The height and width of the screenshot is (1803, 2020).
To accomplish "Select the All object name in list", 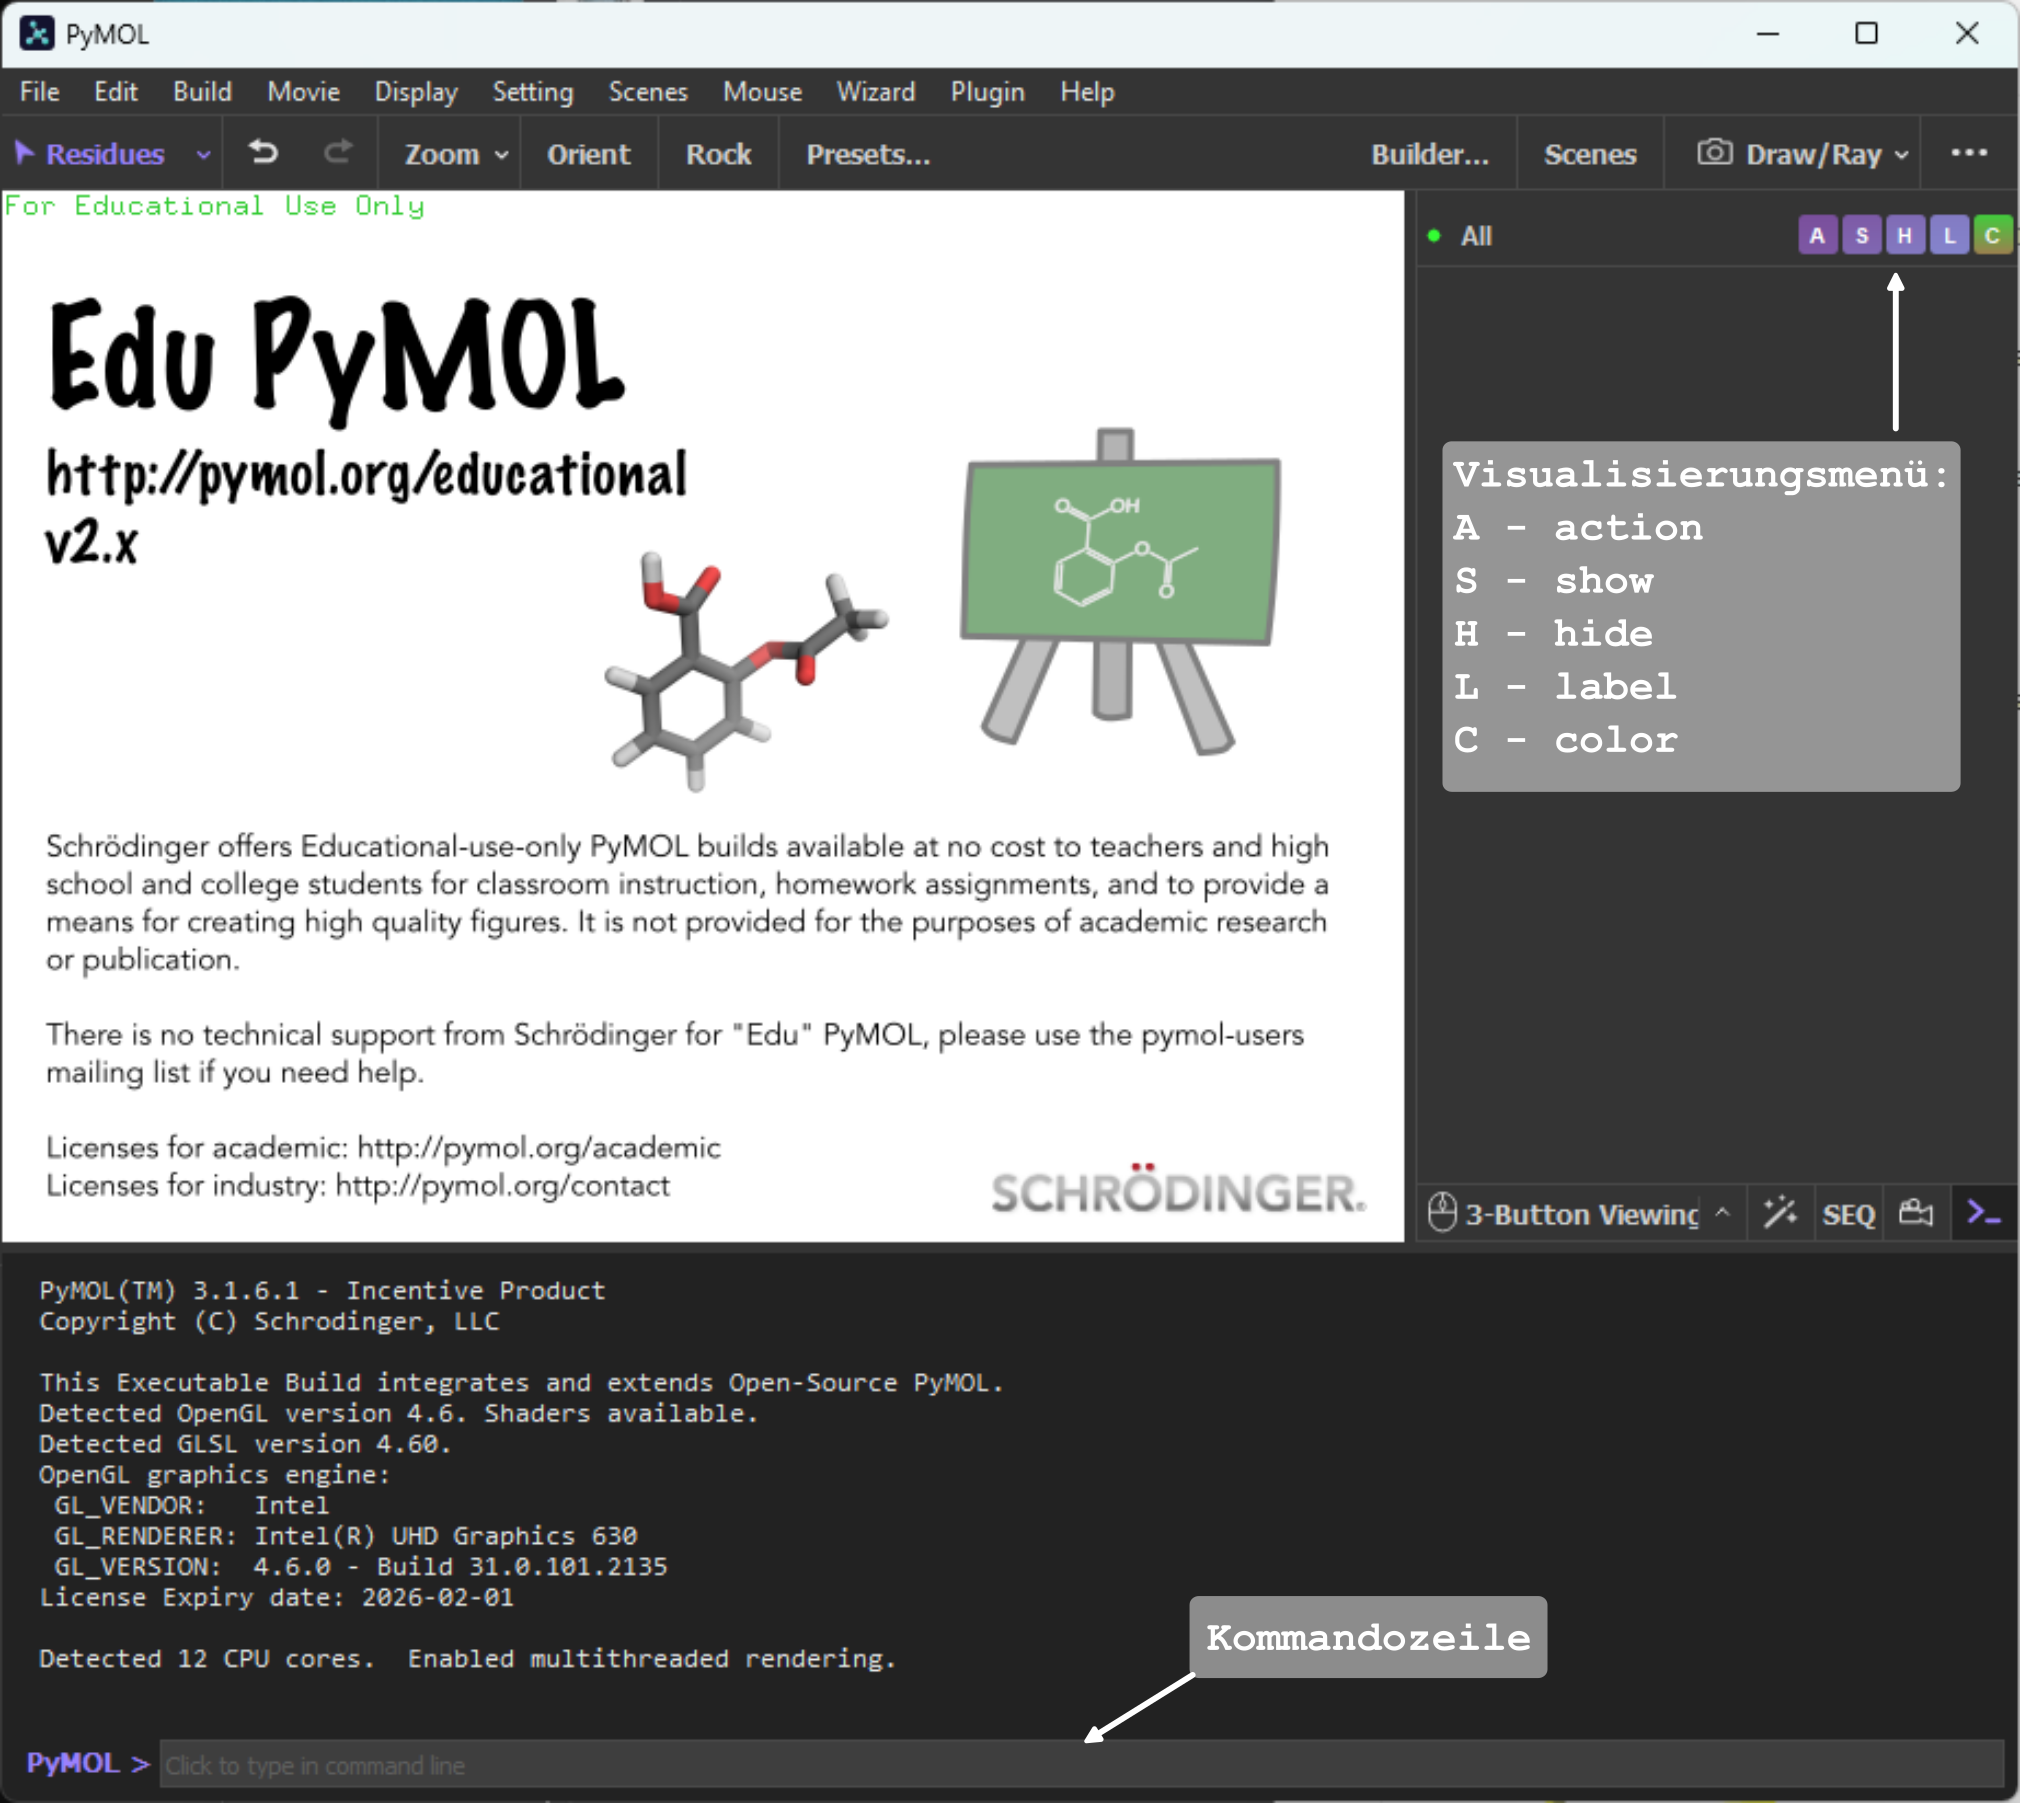I will (x=1476, y=236).
